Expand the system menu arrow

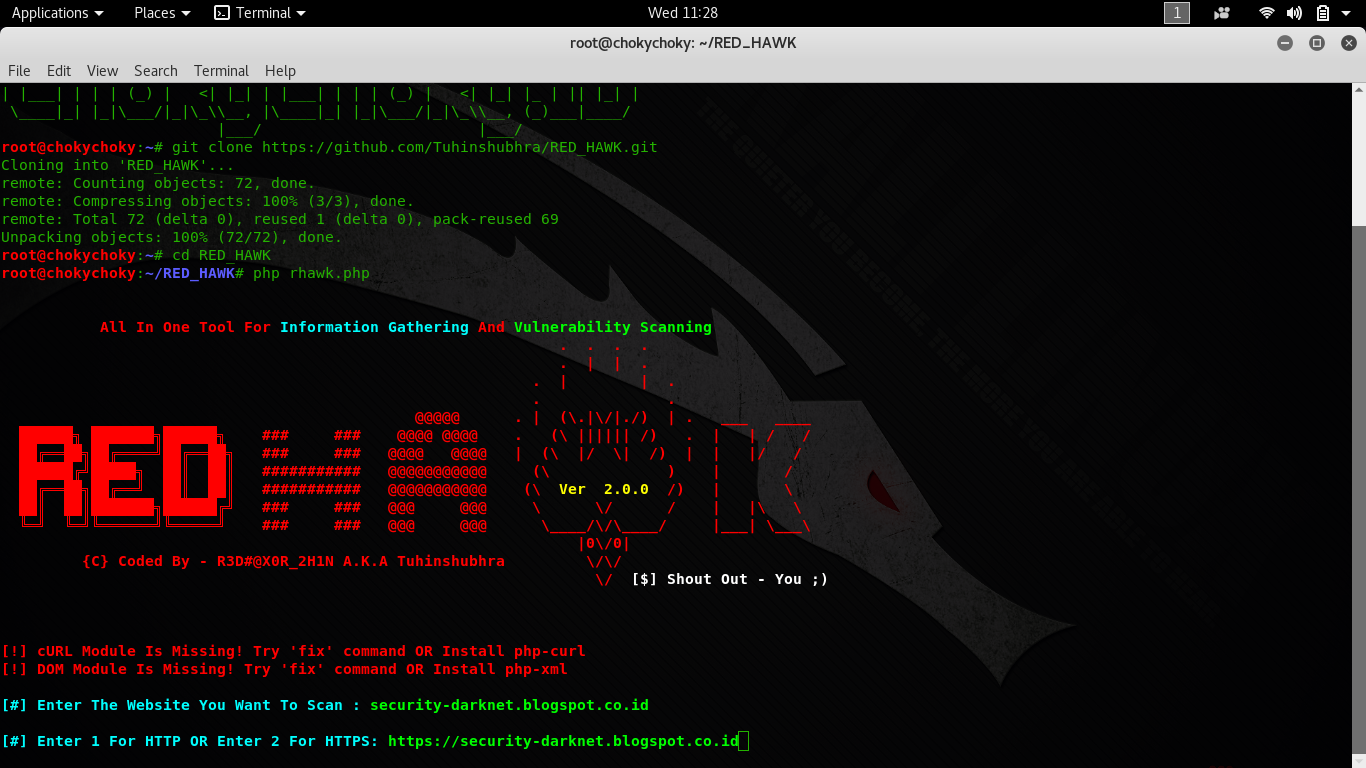point(1347,13)
